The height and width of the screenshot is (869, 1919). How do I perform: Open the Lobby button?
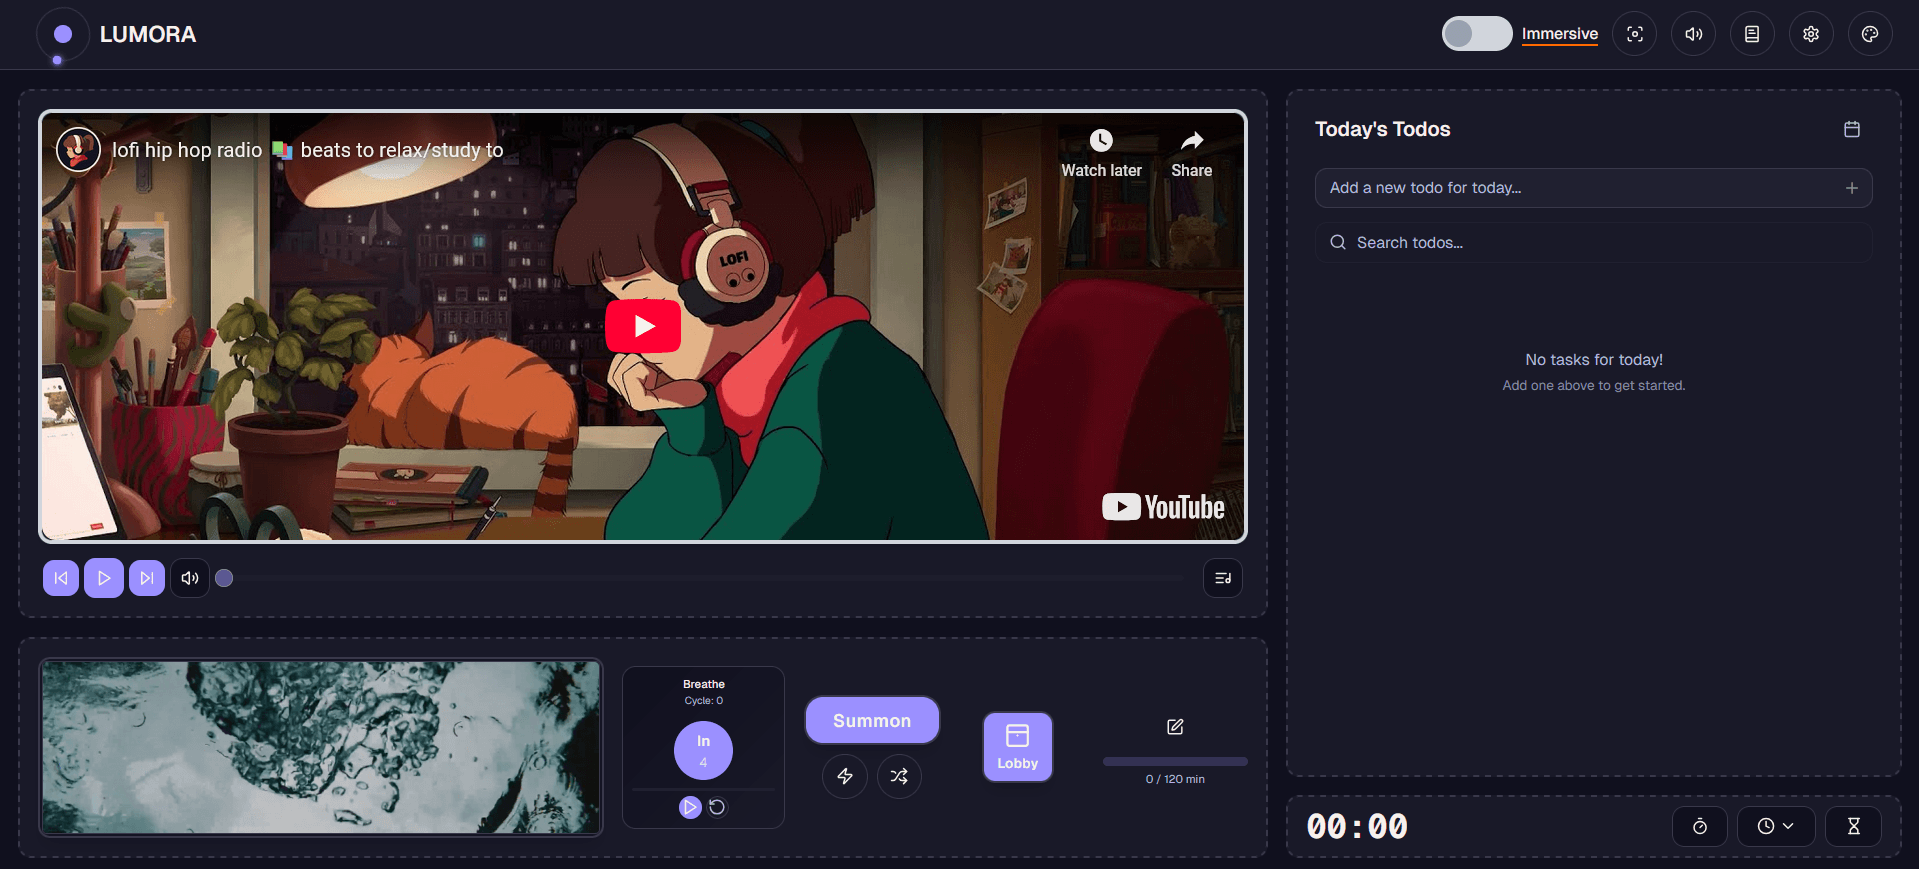tap(1018, 747)
